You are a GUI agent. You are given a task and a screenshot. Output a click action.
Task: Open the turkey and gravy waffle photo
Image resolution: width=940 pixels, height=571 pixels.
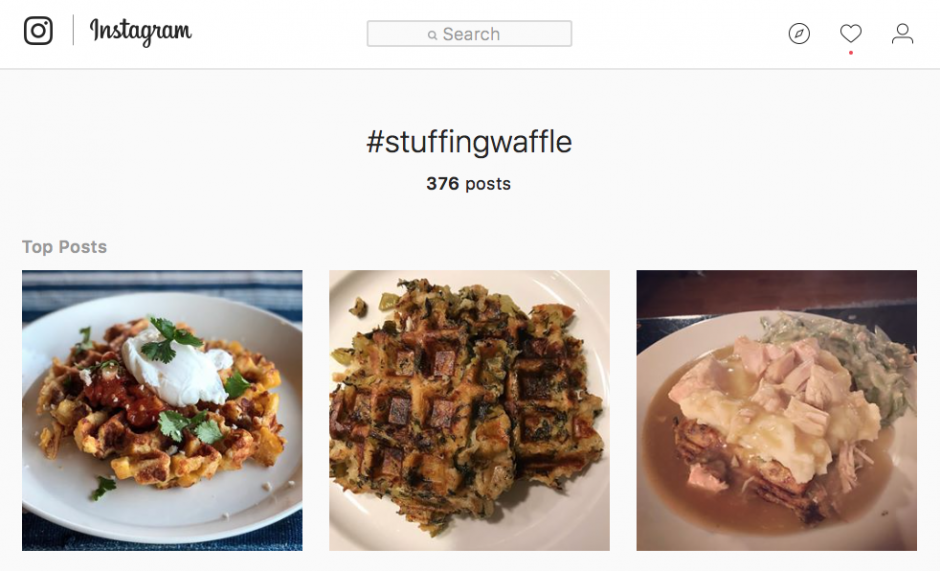[x=776, y=410]
